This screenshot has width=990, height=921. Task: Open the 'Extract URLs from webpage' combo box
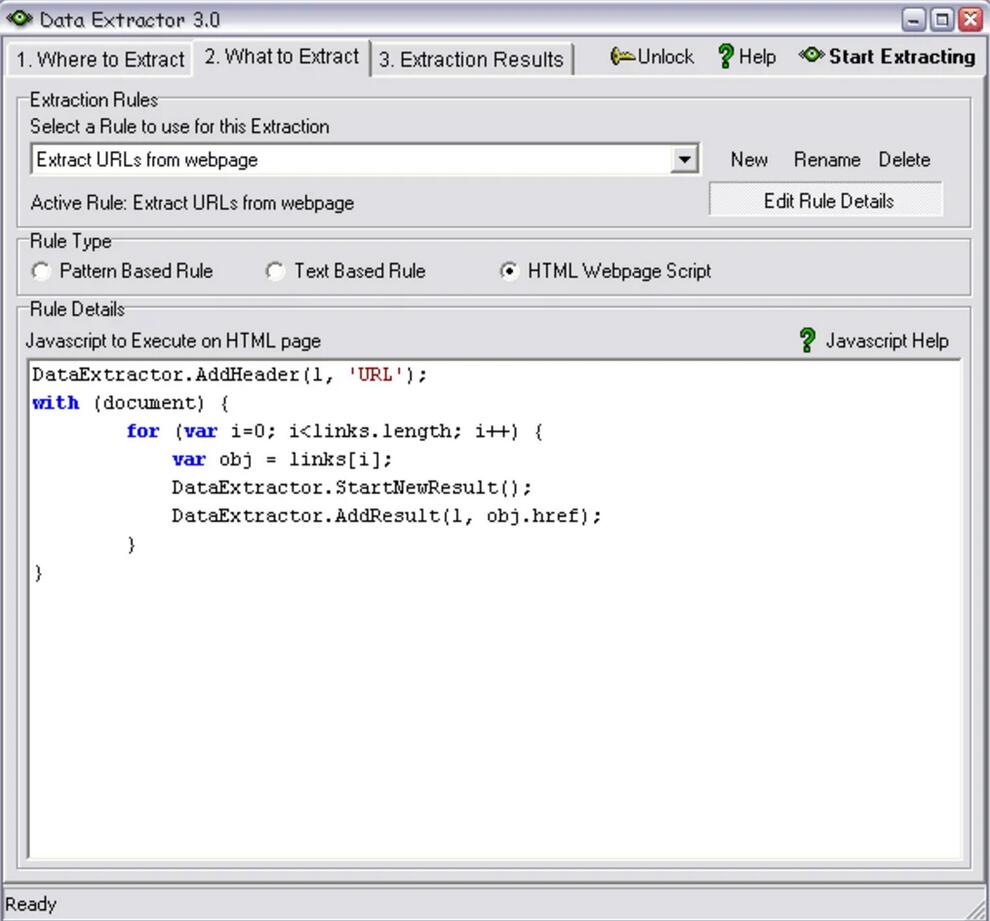click(364, 159)
